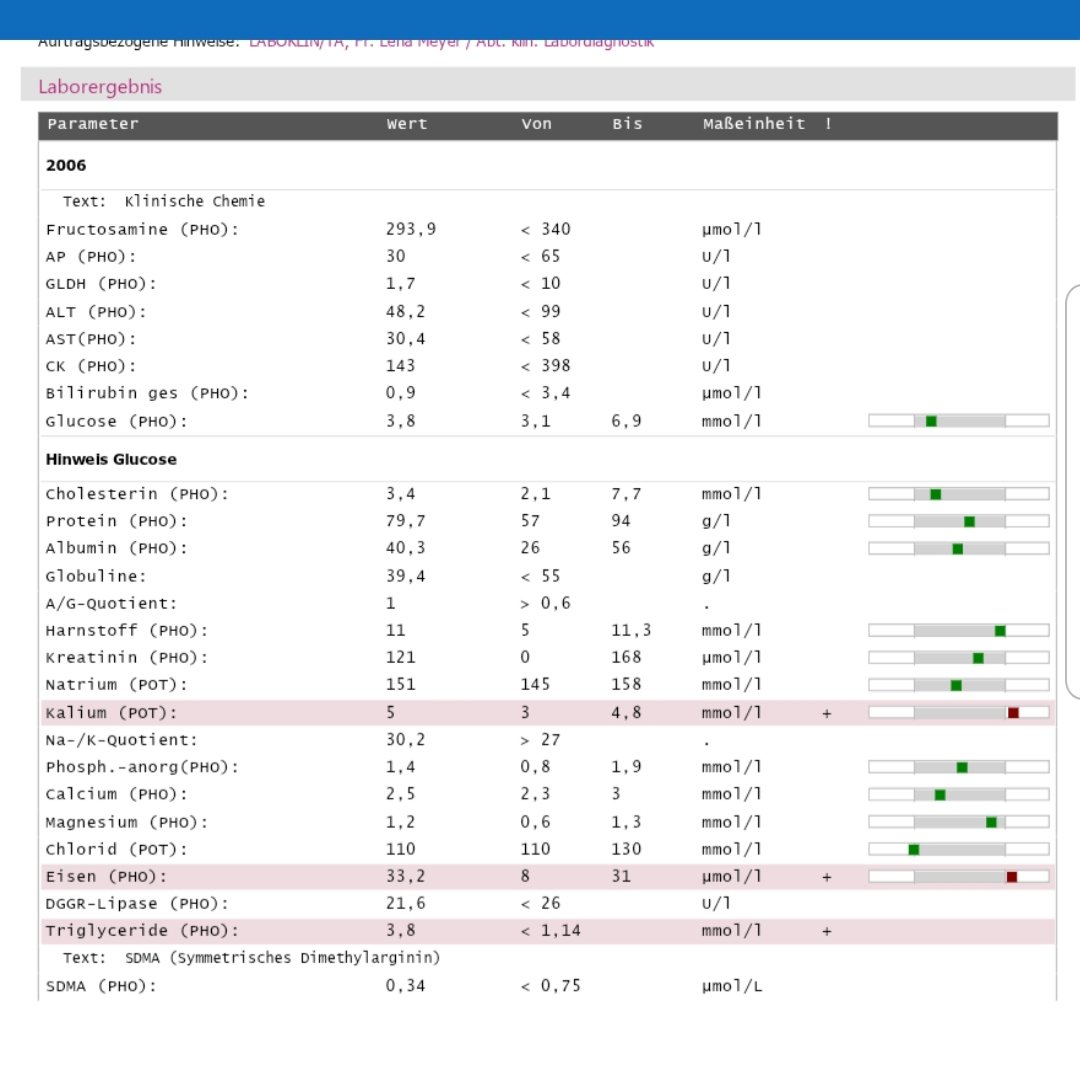This screenshot has height=1080, width=1080.
Task: Click the Na-/K-Quotient parameter name
Action: [121, 740]
